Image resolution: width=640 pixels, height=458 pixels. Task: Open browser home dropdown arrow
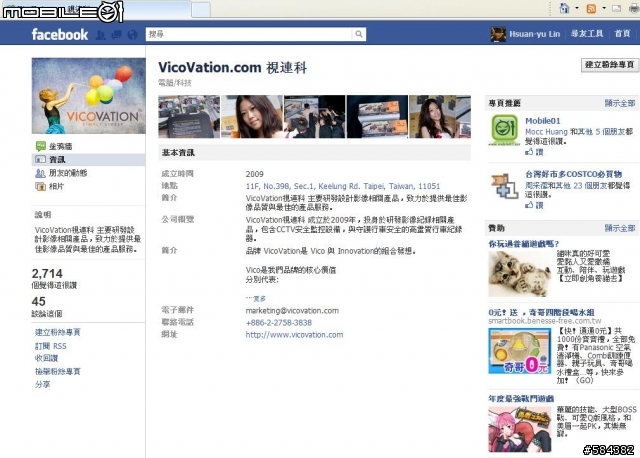click(577, 8)
